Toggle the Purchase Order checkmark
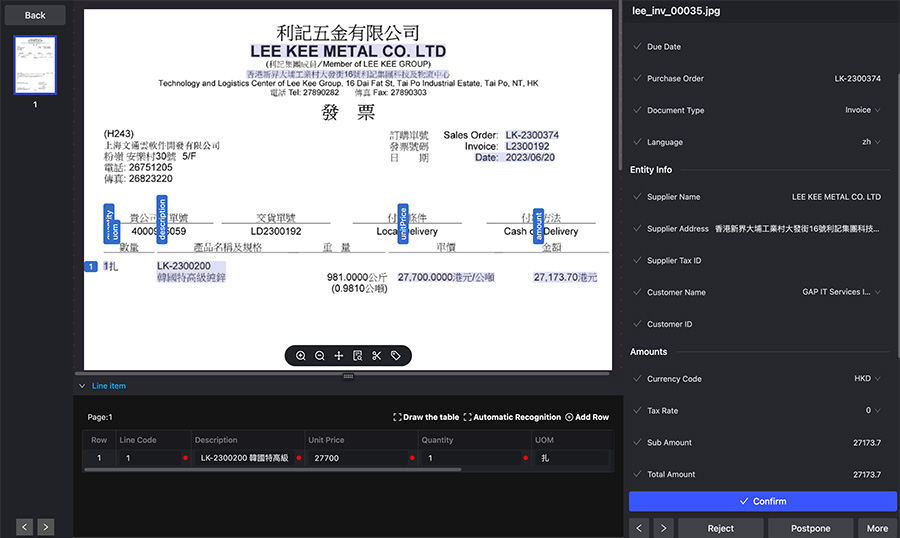 tap(637, 78)
